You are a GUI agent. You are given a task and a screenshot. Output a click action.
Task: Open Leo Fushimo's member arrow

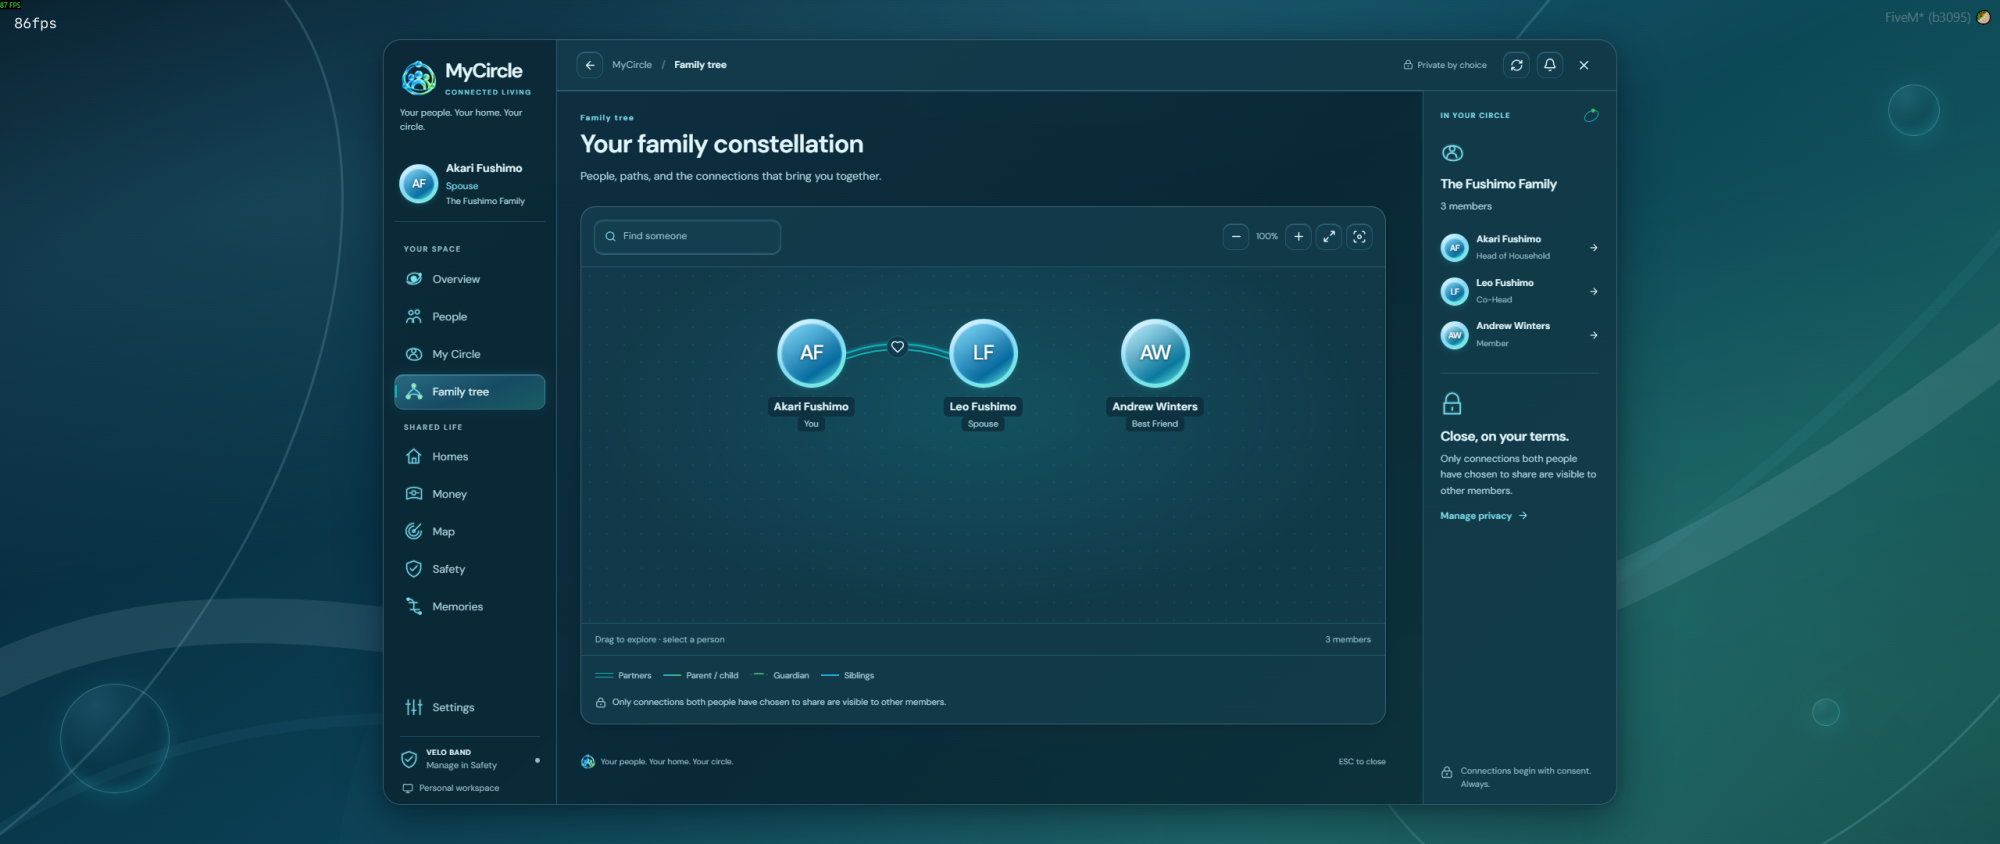click(1593, 292)
